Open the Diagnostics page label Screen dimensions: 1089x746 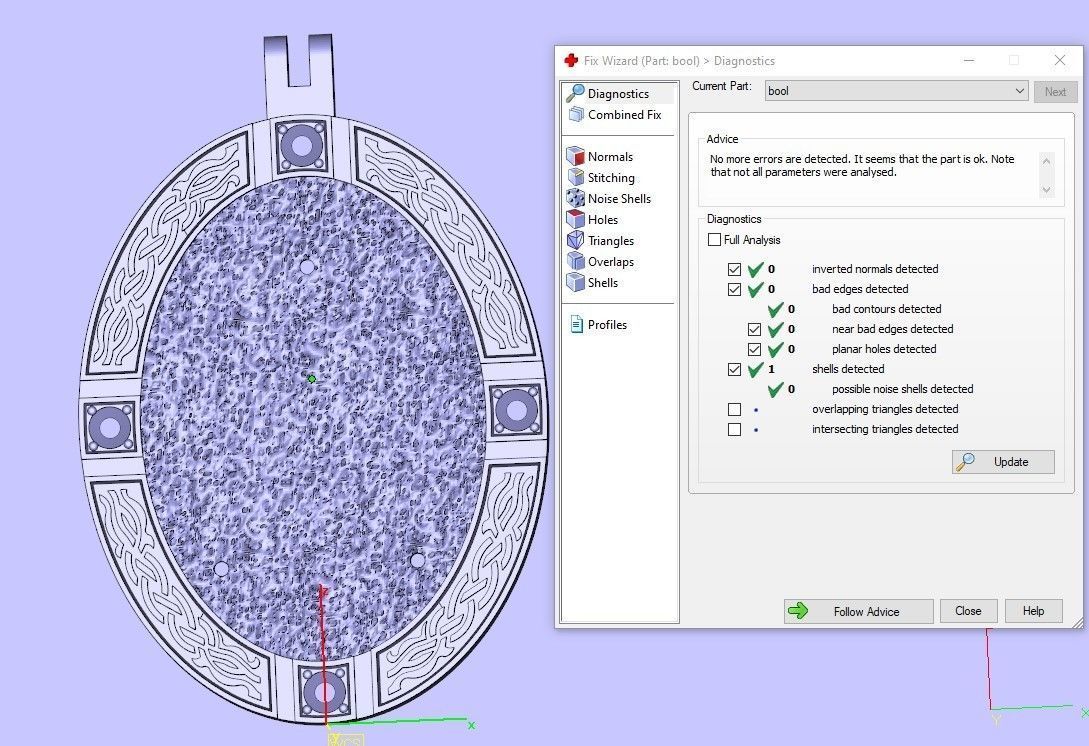pyautogui.click(x=618, y=94)
